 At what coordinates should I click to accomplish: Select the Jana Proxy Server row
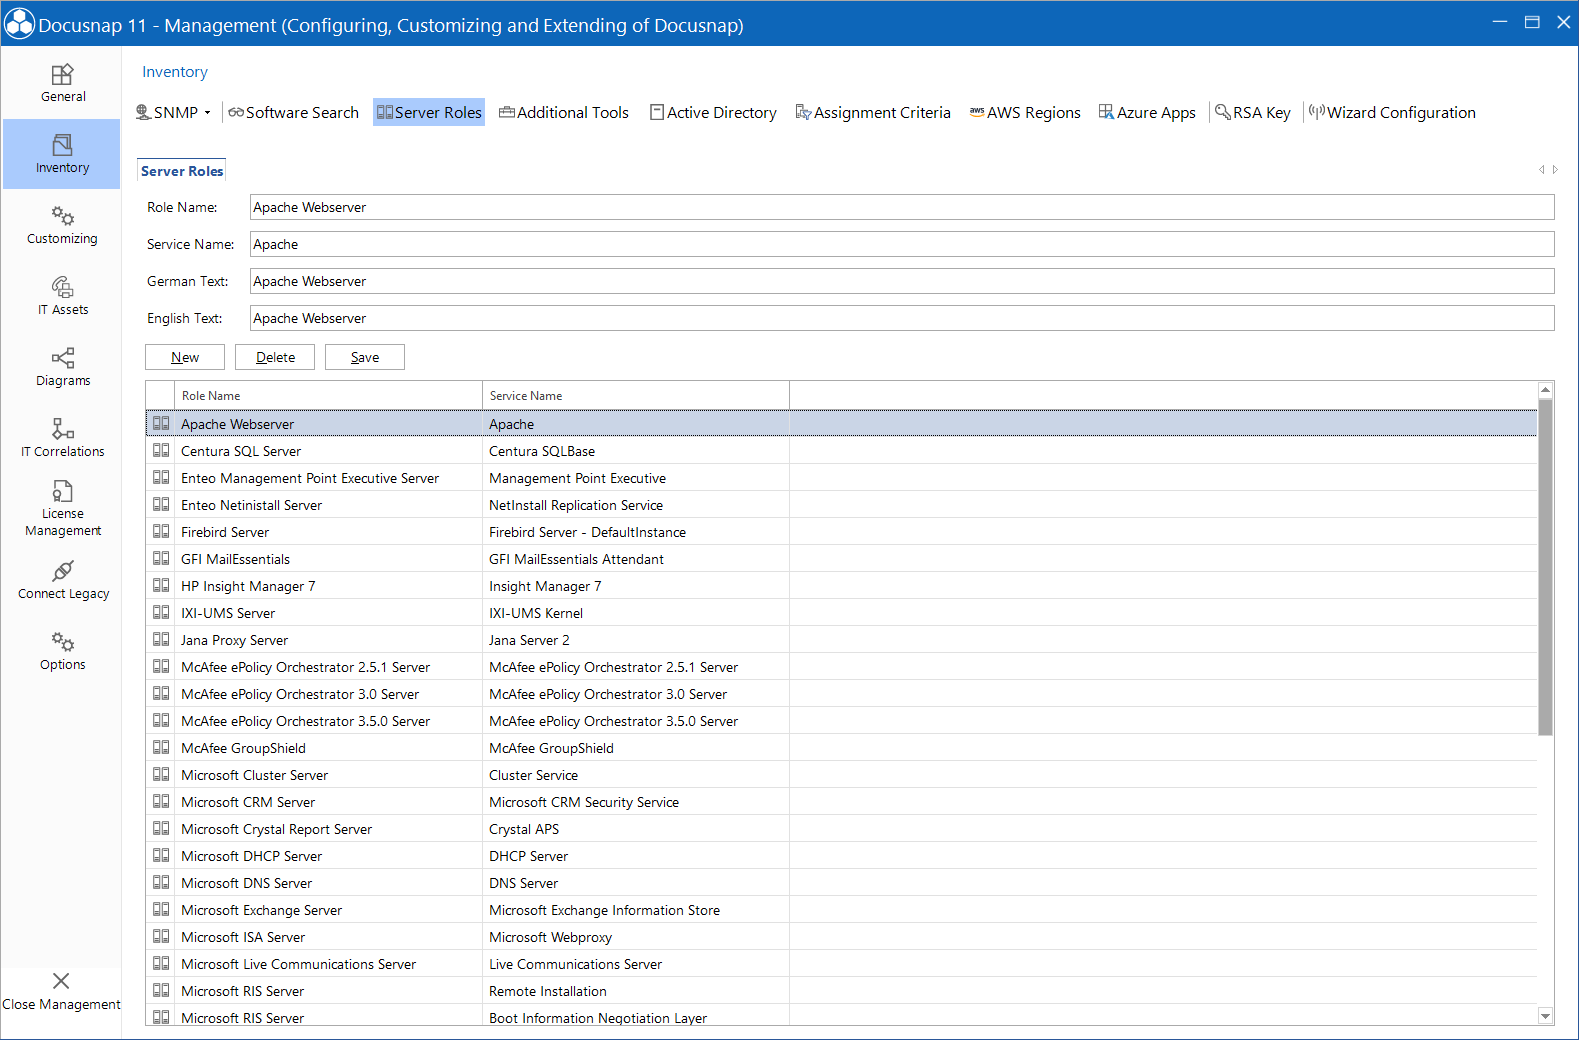pyautogui.click(x=841, y=640)
